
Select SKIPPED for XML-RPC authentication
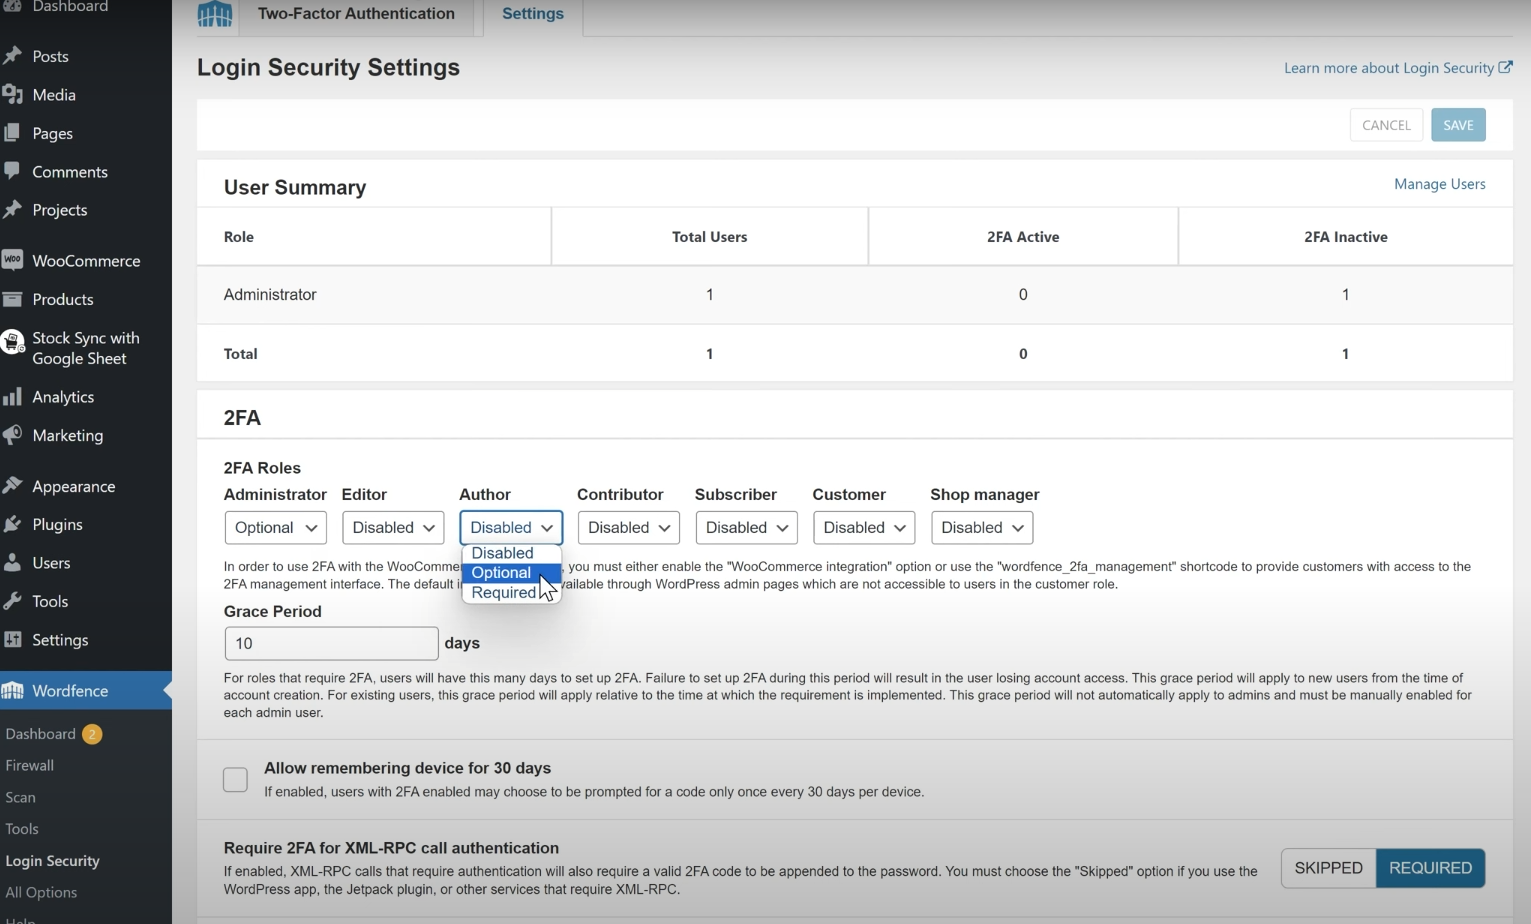click(x=1327, y=868)
